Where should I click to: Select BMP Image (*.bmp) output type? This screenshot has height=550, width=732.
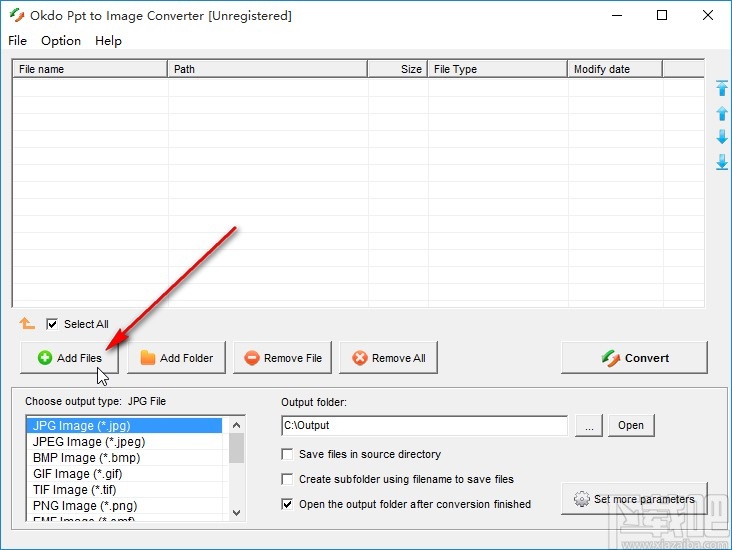[x=124, y=458]
